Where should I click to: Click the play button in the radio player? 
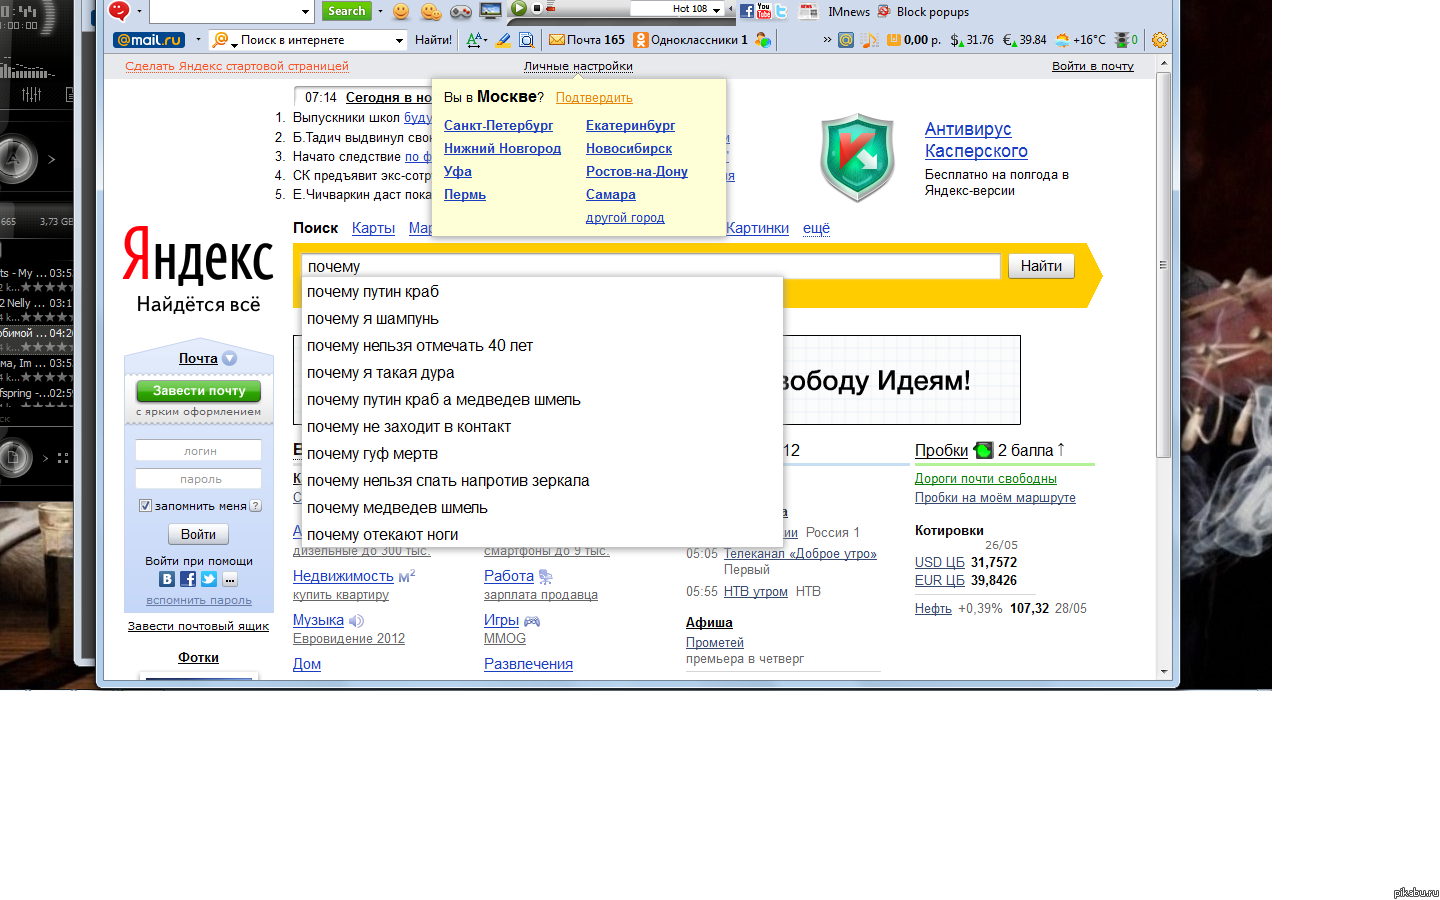click(x=518, y=8)
